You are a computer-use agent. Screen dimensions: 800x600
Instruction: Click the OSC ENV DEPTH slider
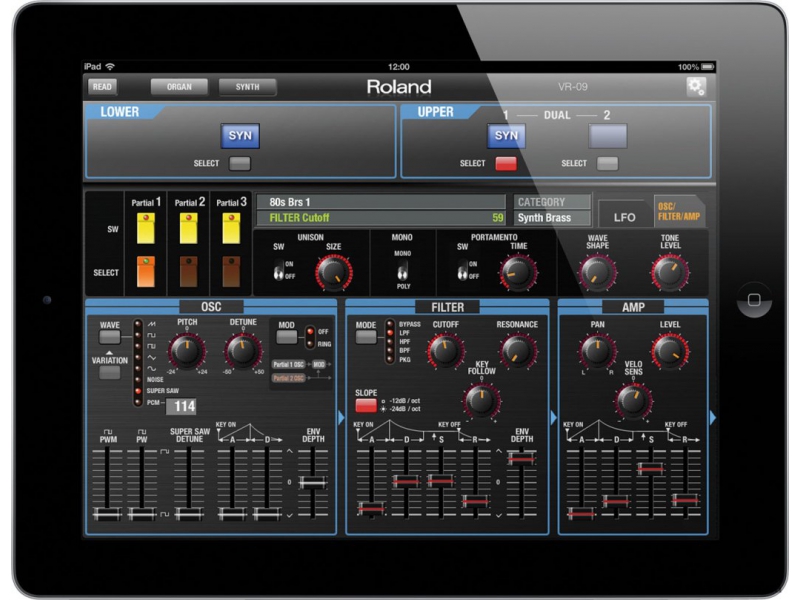pyautogui.click(x=313, y=484)
